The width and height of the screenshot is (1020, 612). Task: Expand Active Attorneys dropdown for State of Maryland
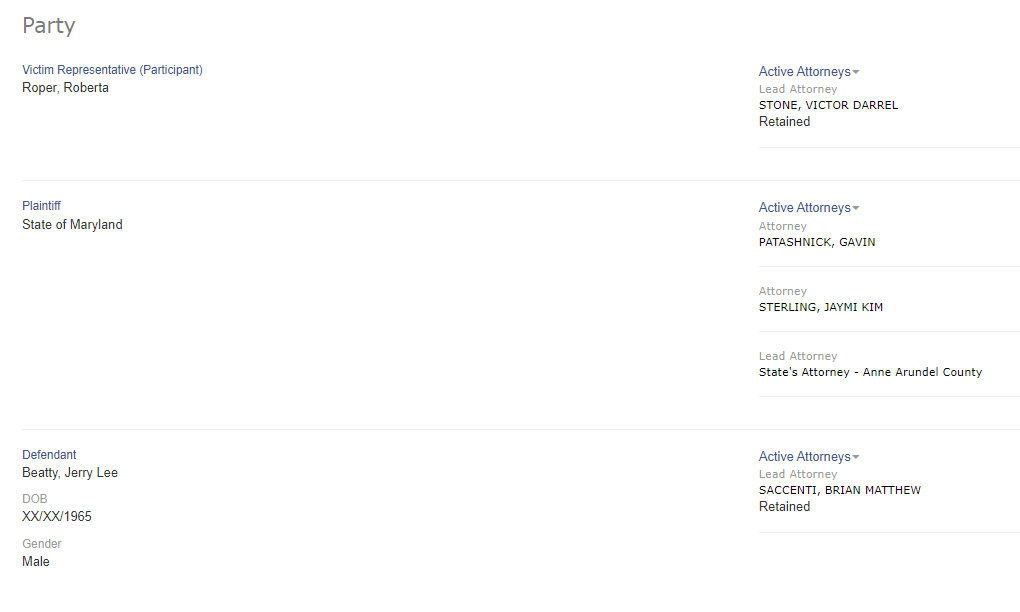tap(804, 208)
